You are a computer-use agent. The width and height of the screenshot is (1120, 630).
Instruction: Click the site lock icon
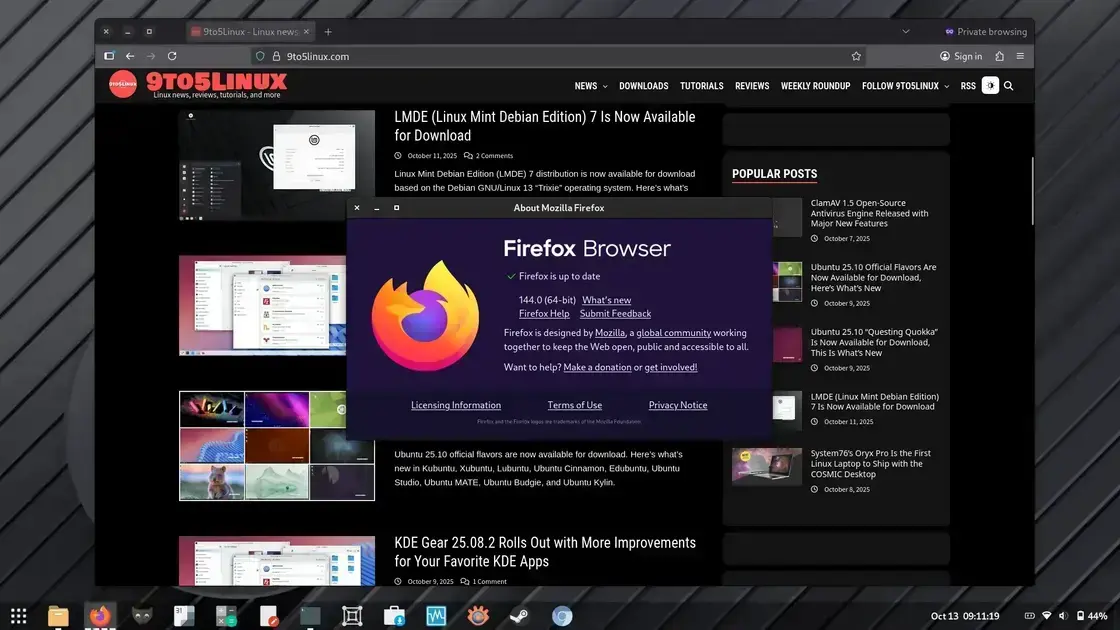click(x=276, y=56)
